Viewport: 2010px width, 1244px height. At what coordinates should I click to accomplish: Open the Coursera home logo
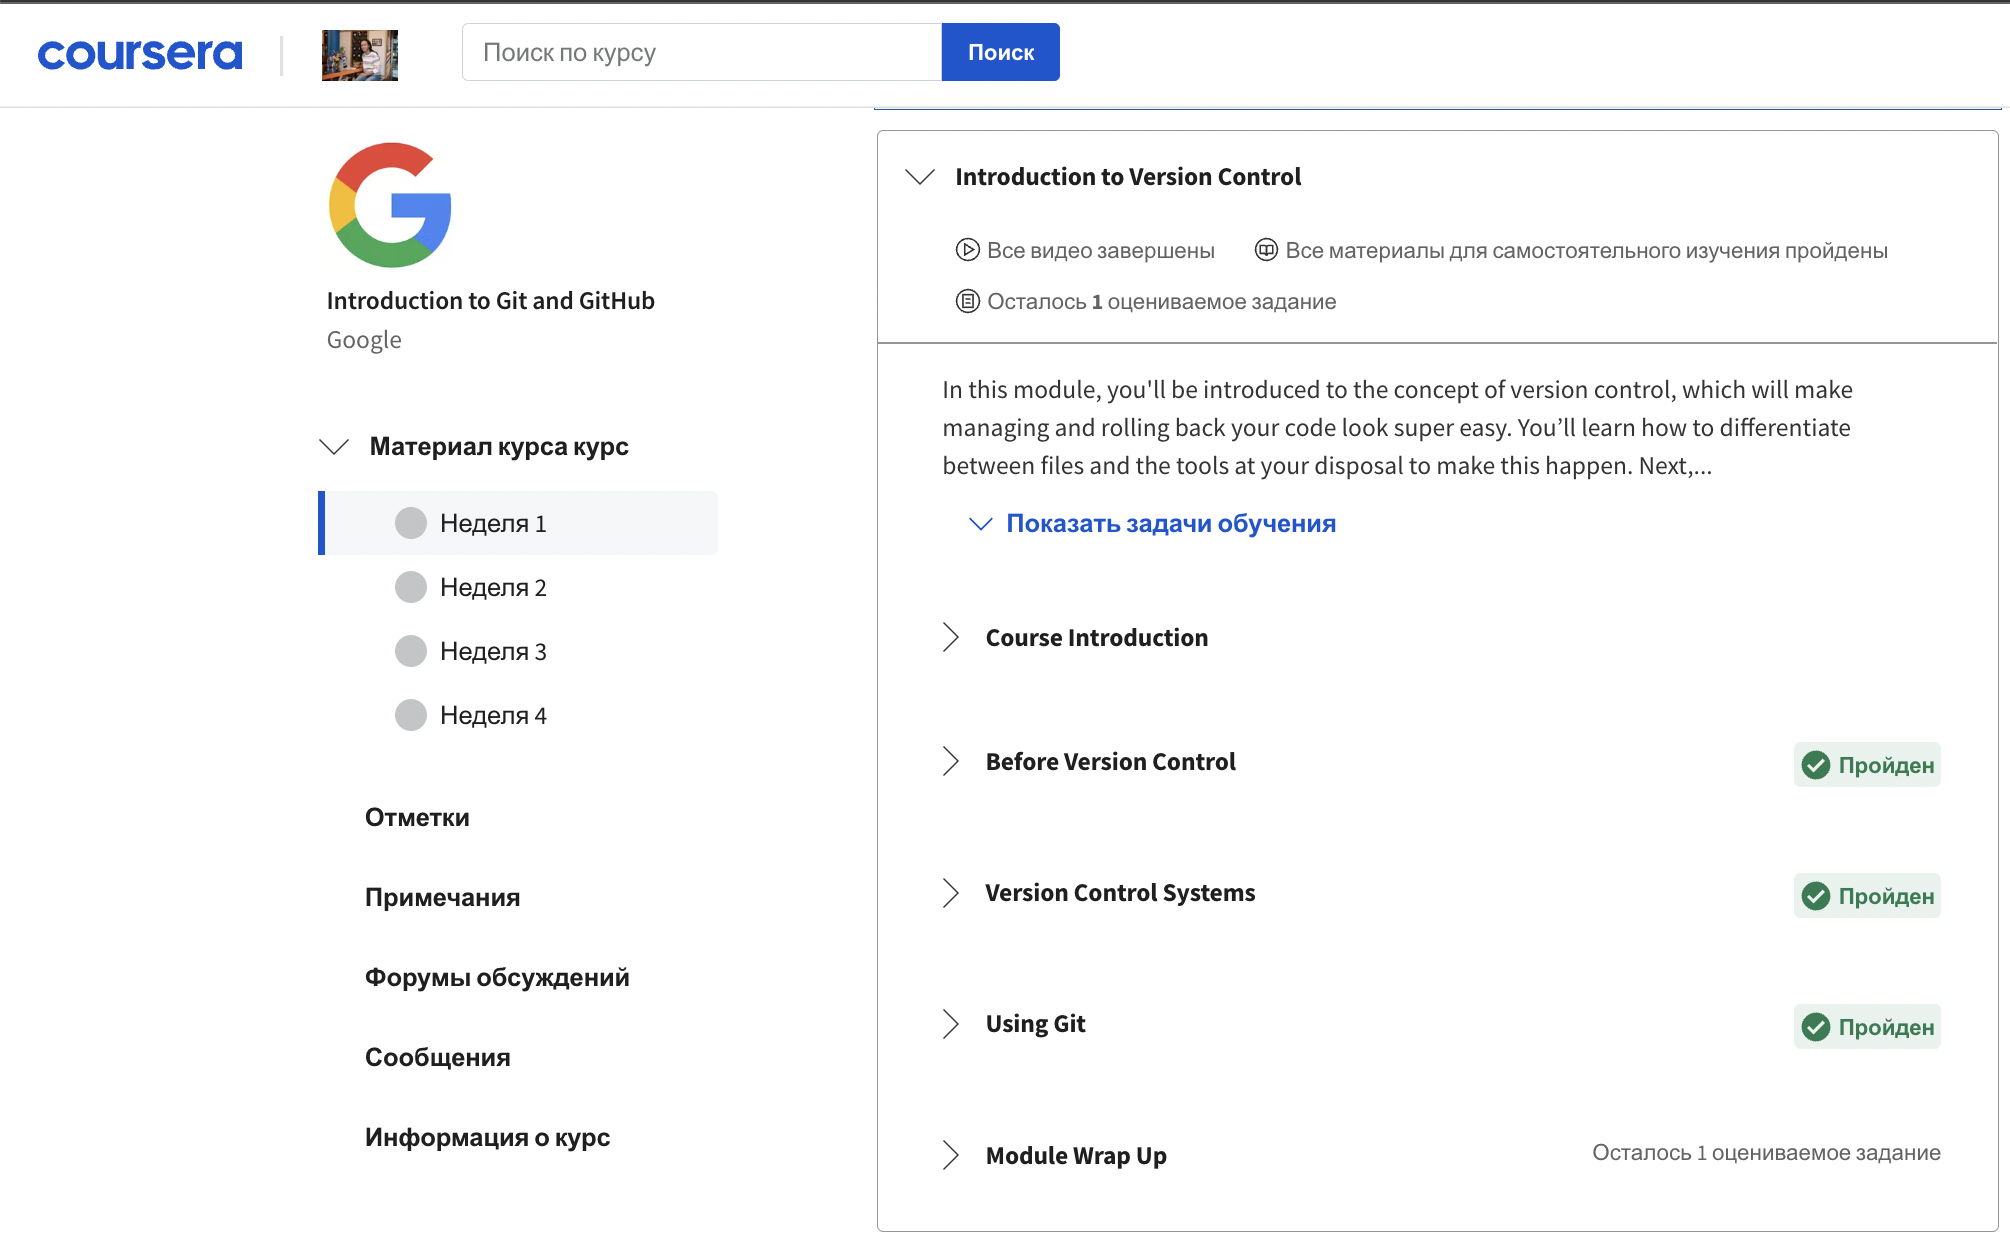140,54
